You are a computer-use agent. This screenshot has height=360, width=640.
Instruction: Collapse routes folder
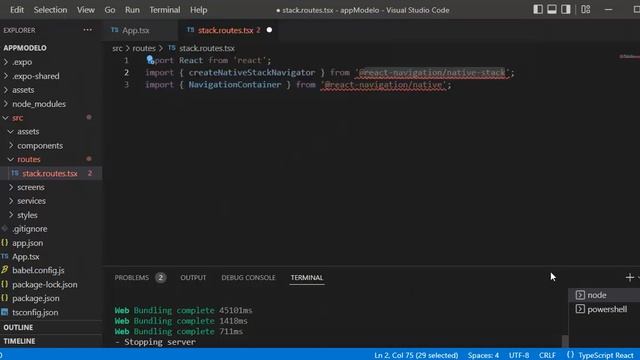29,159
